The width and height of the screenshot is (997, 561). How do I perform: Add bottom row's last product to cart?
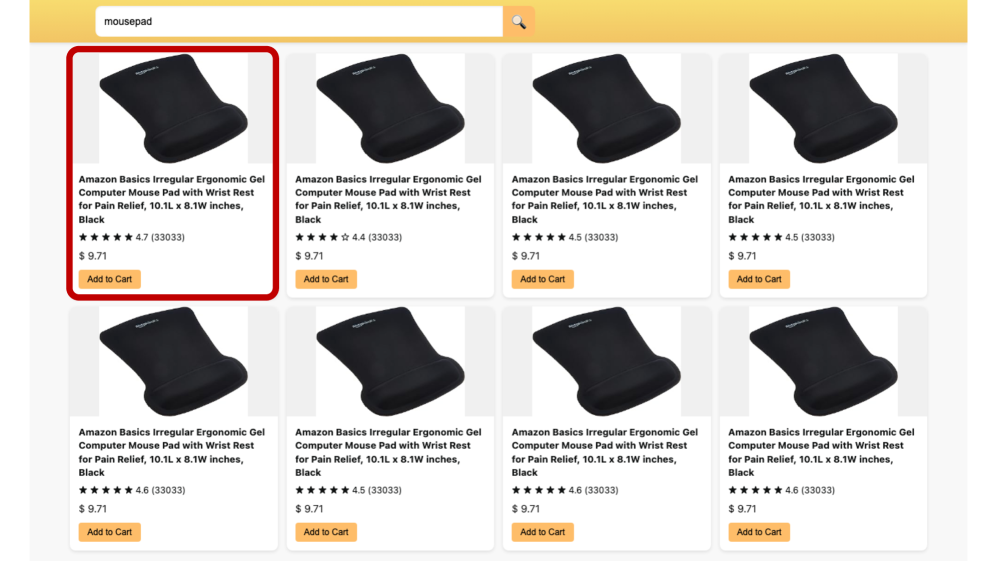click(759, 532)
